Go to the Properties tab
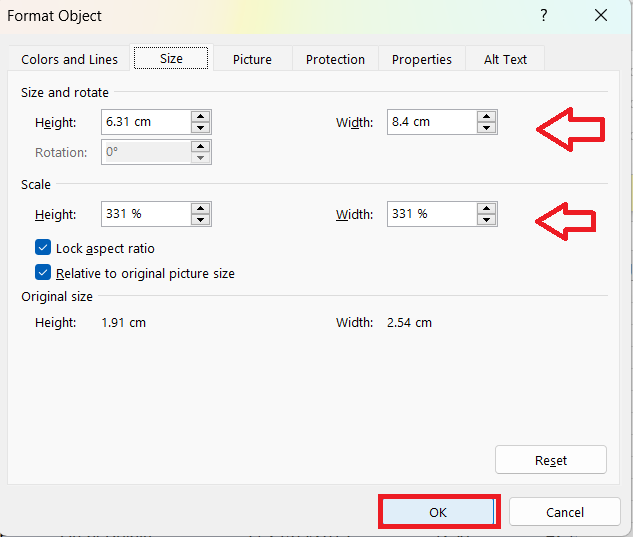This screenshot has width=633, height=537. point(421,59)
